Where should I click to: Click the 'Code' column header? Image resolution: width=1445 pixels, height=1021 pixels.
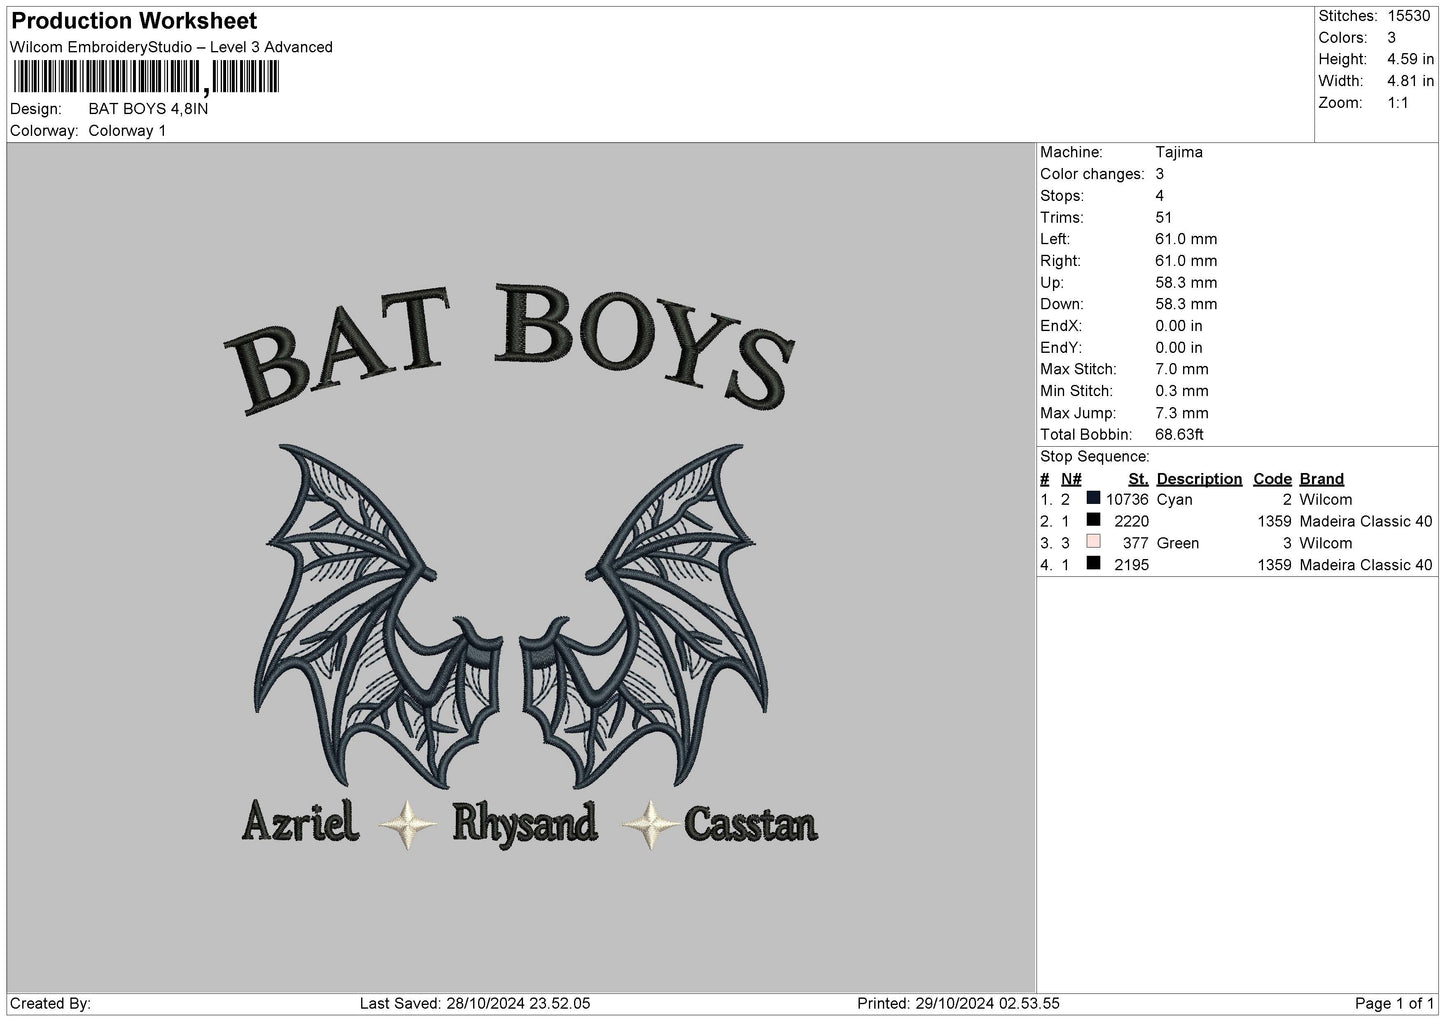tap(1272, 479)
